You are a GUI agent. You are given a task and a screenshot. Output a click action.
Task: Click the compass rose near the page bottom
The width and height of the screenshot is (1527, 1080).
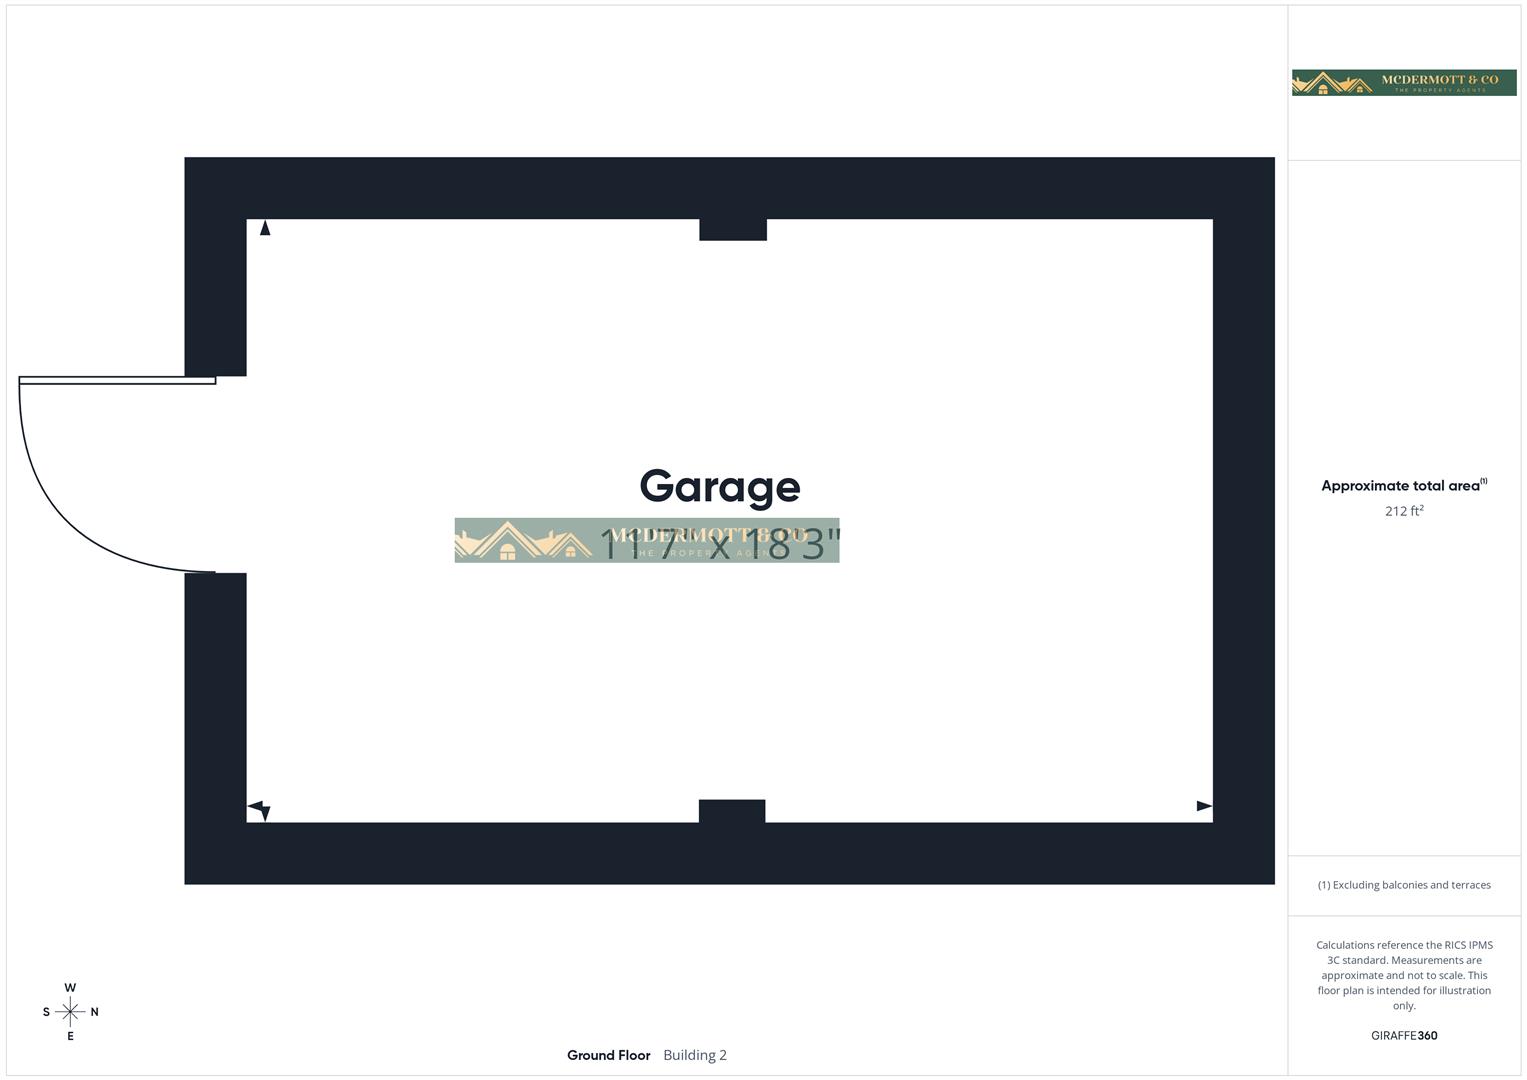69,1011
